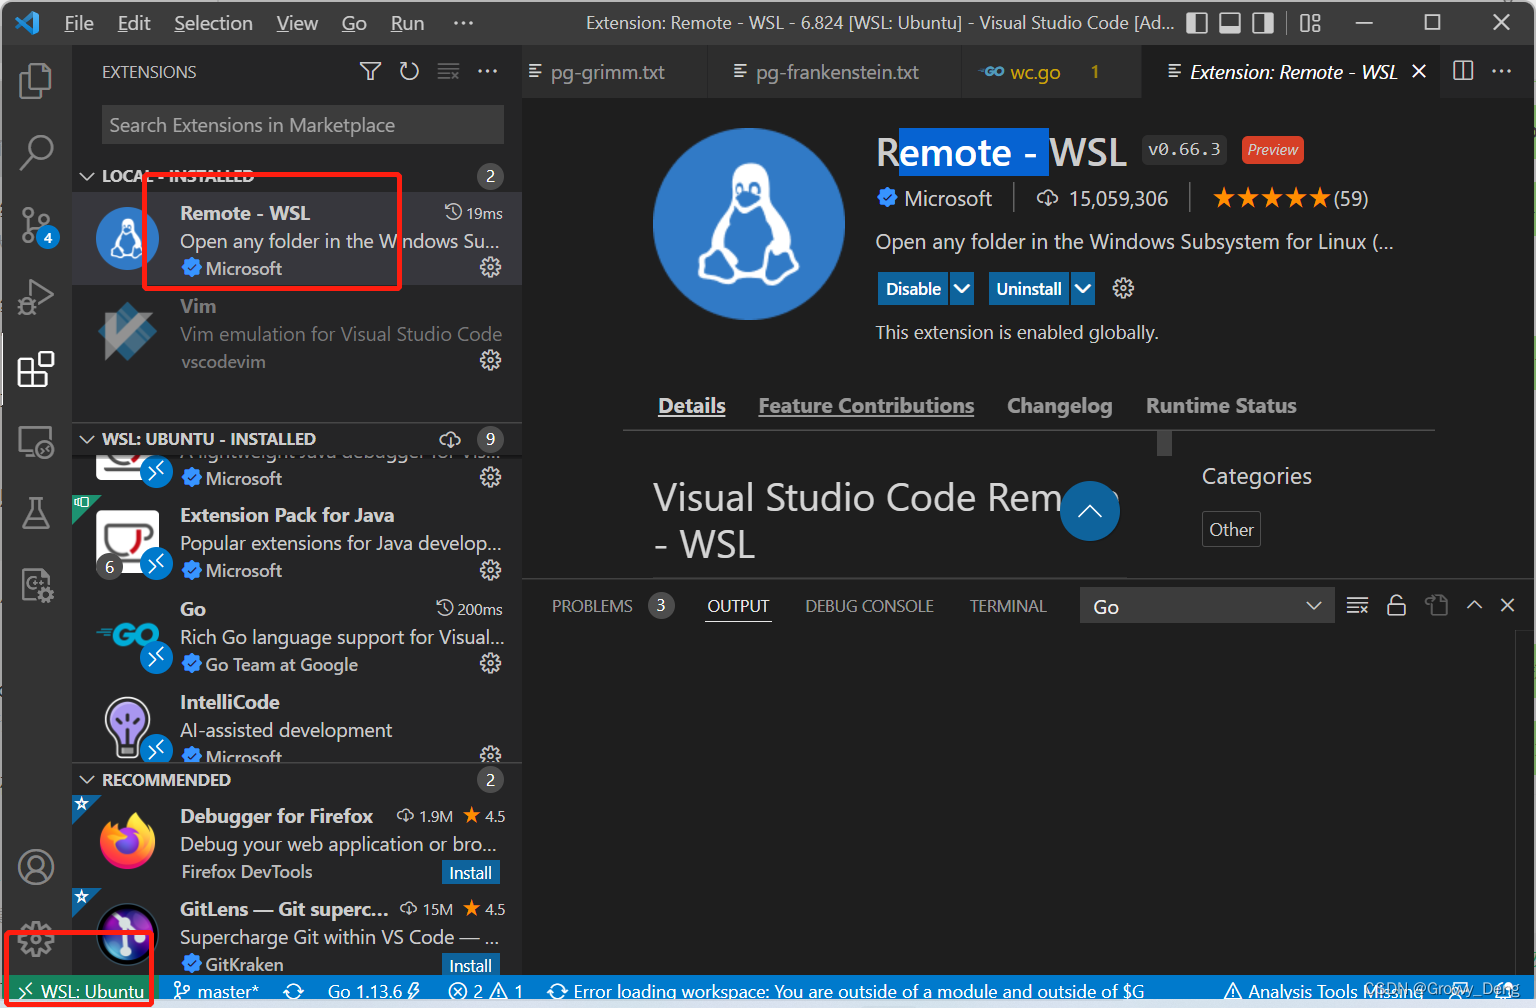1536x1008 pixels.
Task: Open the output channel selector showing Go
Action: 1206,605
